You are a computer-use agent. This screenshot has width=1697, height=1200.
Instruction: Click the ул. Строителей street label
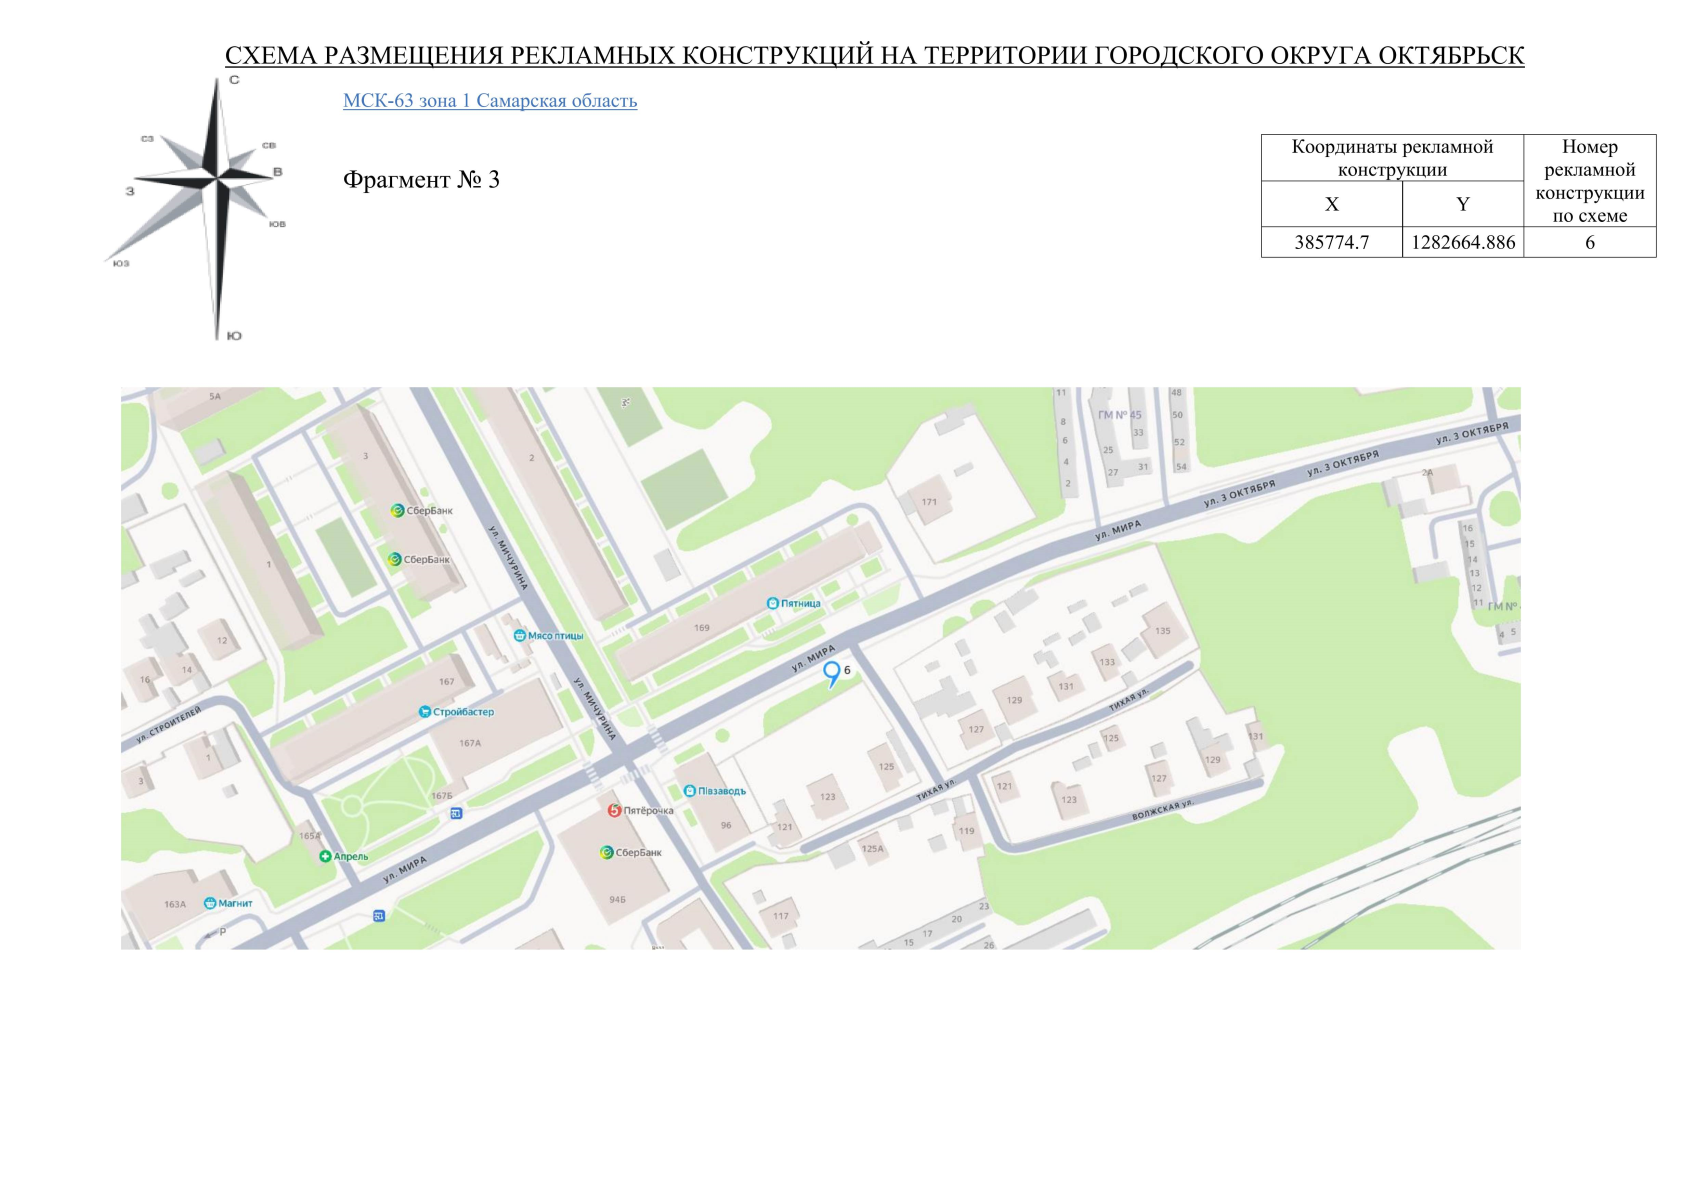click(168, 725)
